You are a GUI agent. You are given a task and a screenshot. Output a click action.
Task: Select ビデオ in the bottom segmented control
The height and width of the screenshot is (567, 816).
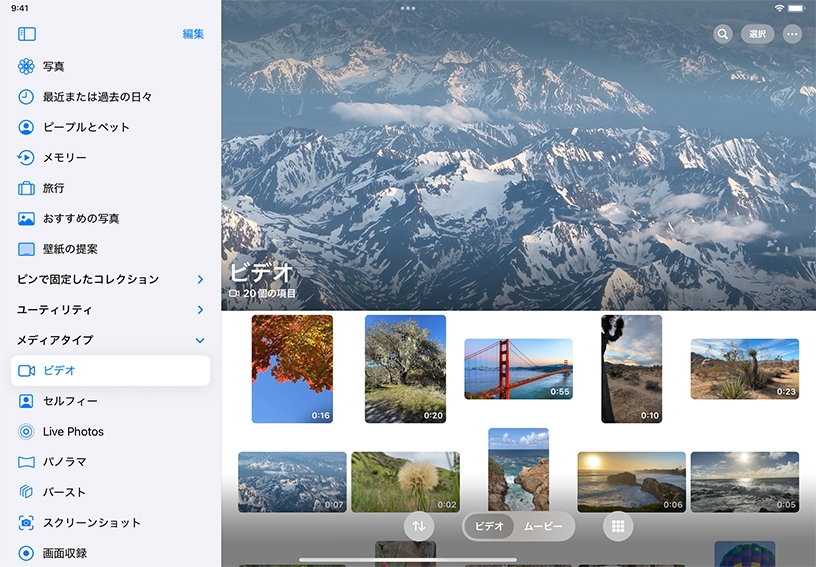coord(489,526)
